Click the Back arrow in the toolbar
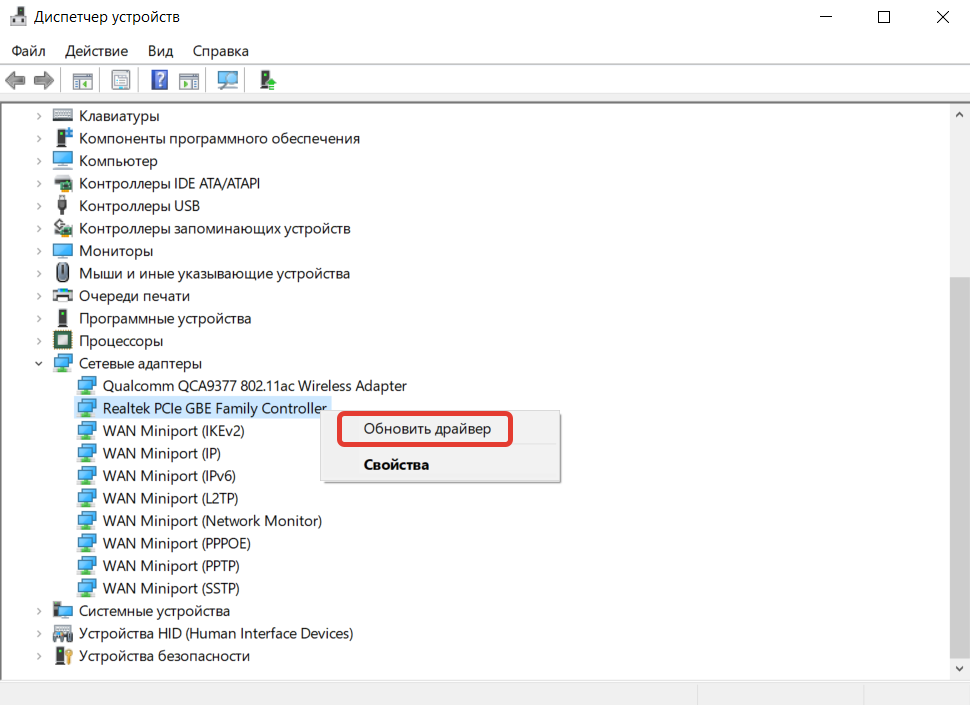The image size is (970, 705). click(15, 80)
